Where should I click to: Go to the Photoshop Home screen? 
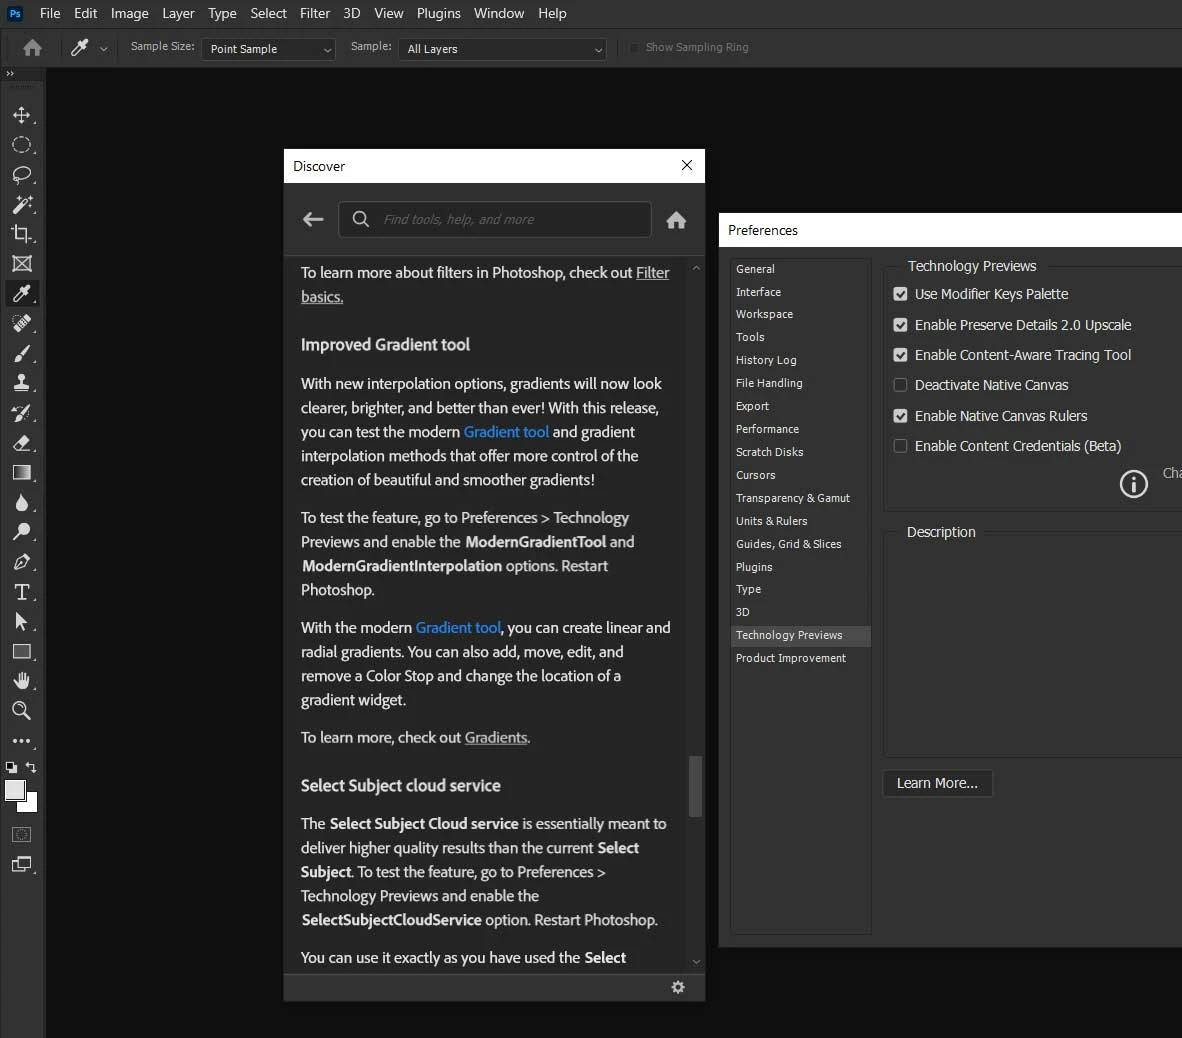click(x=32, y=48)
